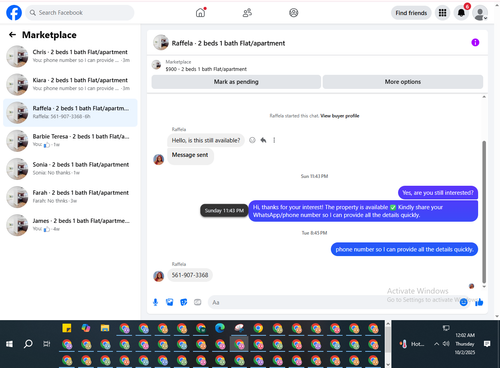Viewport: 500px width, 368px height.
Task: React with emoji to 'Hello, is this still available?'
Action: [252, 140]
